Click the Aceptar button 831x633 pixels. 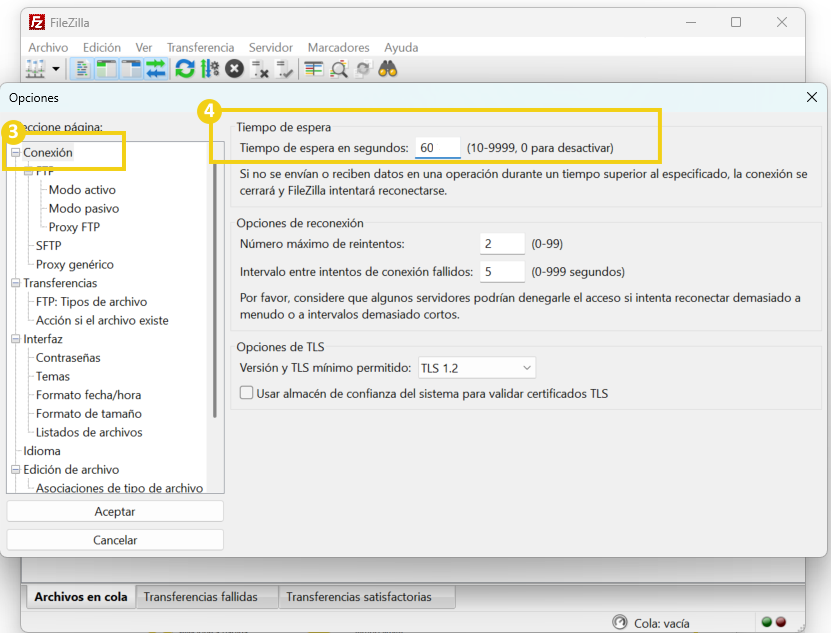(115, 512)
